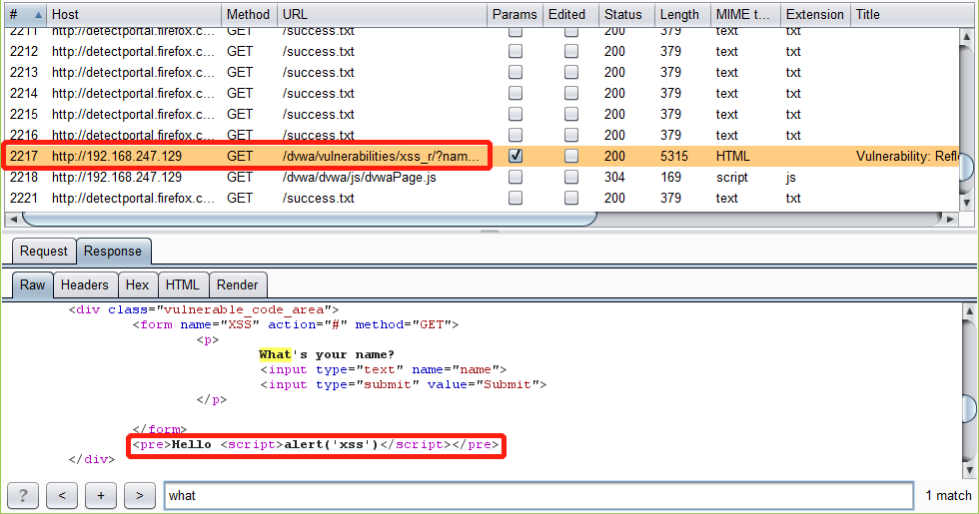Viewport: 979px width, 514px height.
Task: Sort by Title column header
Action: 912,14
